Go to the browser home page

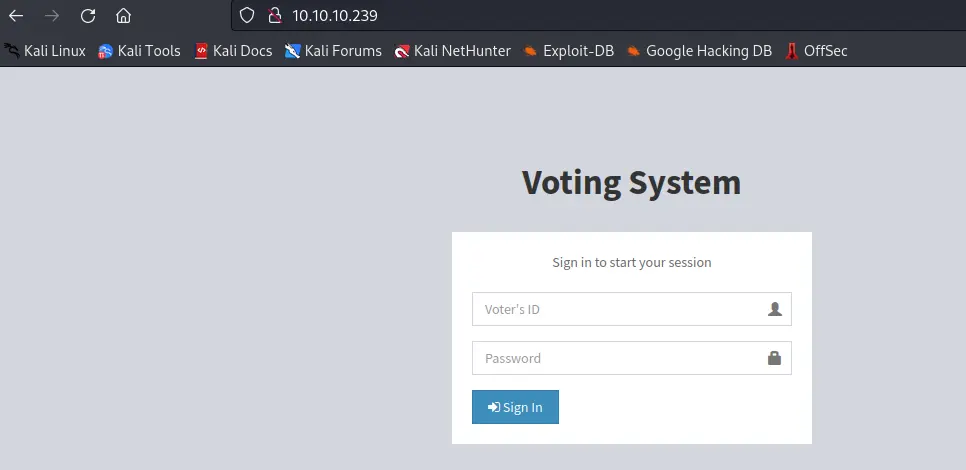pyautogui.click(x=123, y=16)
